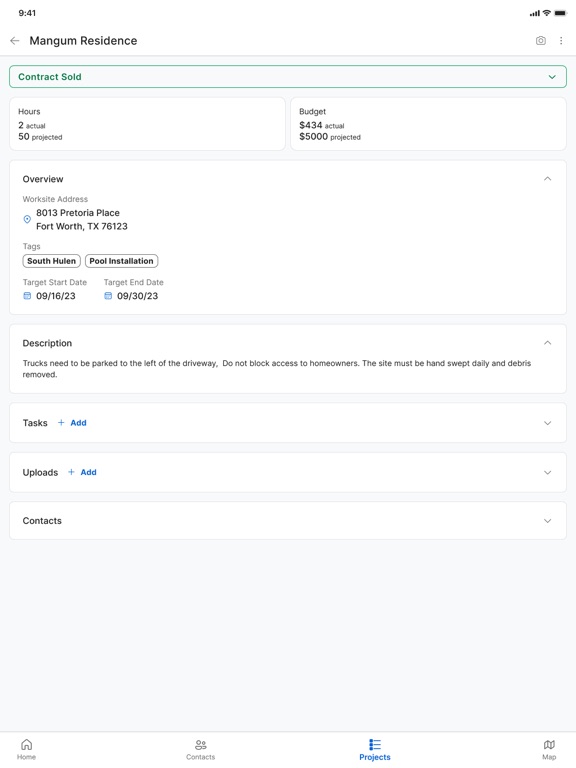Add a new task
Image resolution: width=576 pixels, height=768 pixels.
click(x=72, y=423)
